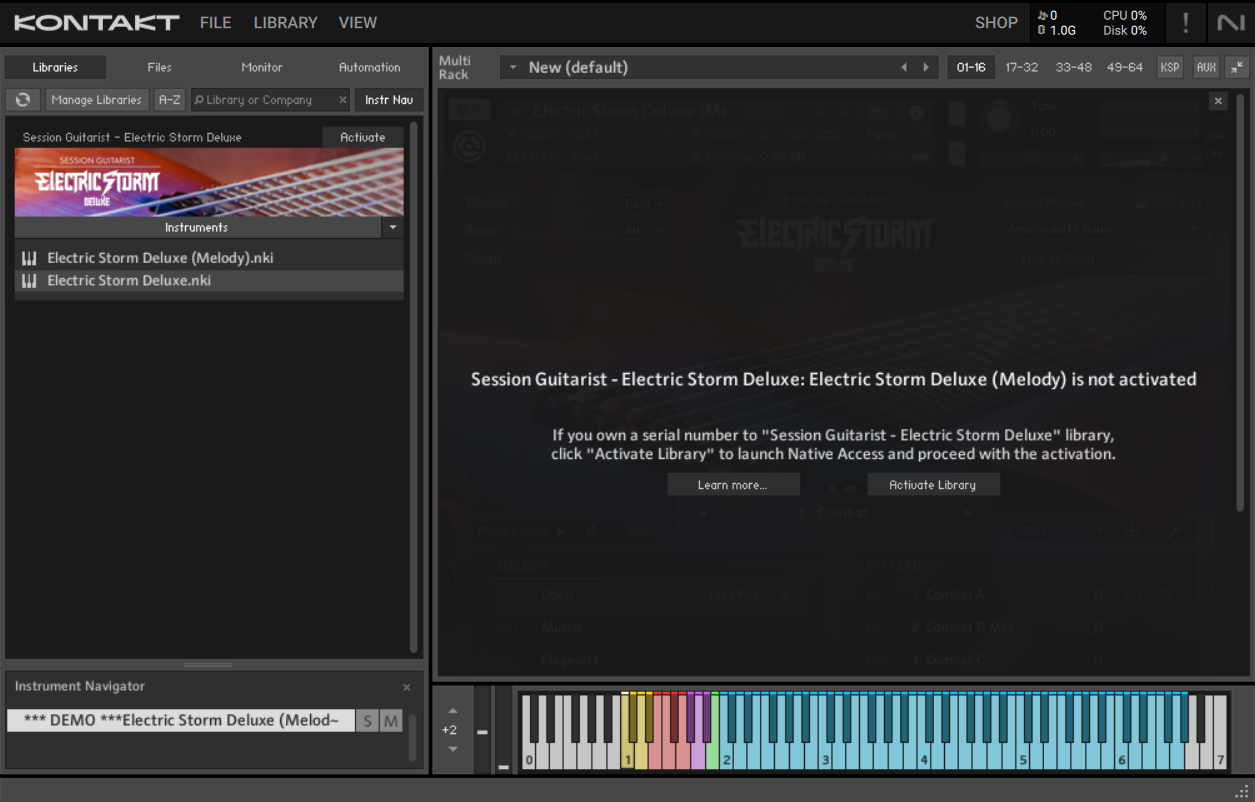
Task: Click the search magnifier icon in library field
Action: 199,100
